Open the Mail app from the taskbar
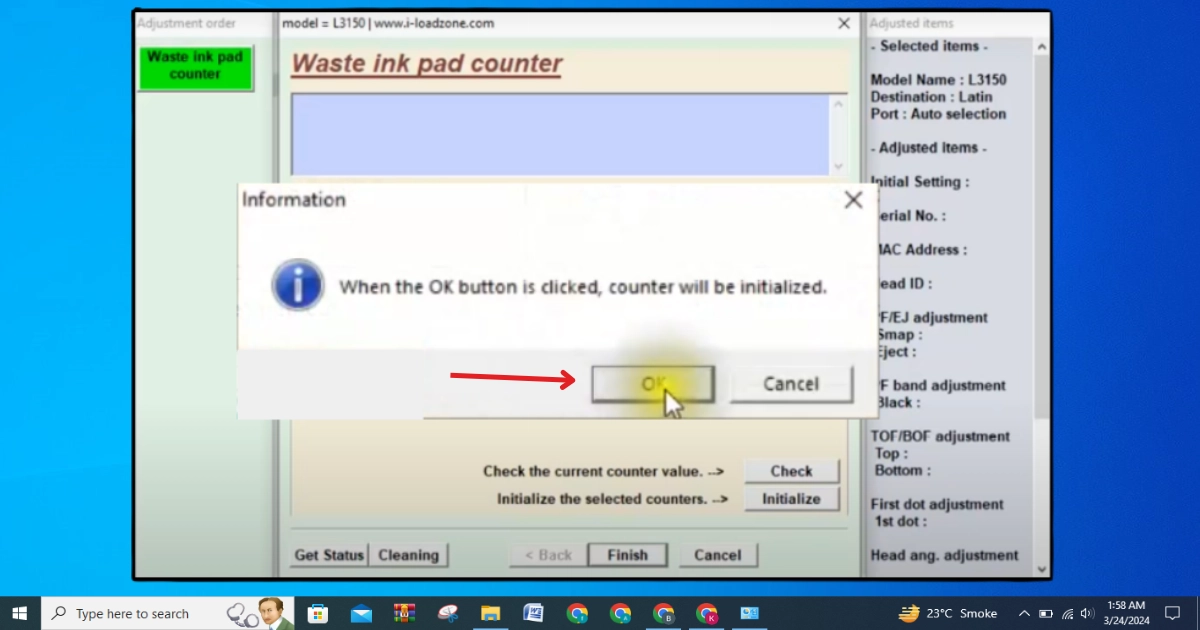This screenshot has width=1200, height=630. 361,613
